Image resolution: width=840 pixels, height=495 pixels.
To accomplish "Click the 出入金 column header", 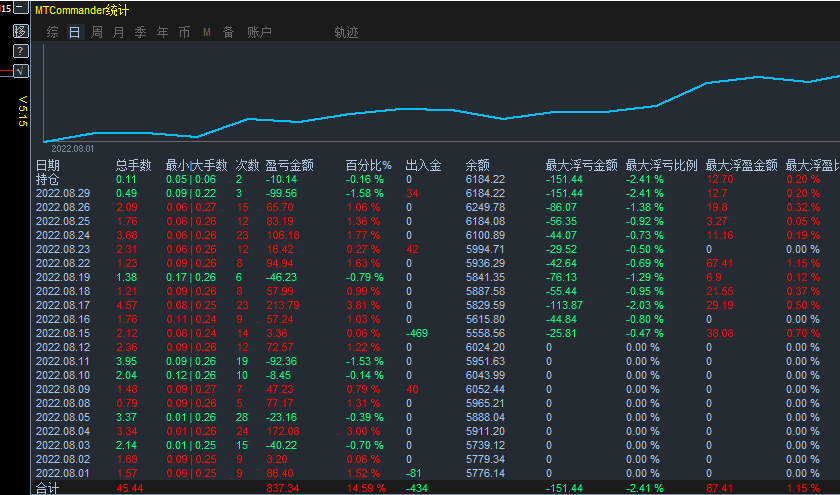I will (x=423, y=165).
